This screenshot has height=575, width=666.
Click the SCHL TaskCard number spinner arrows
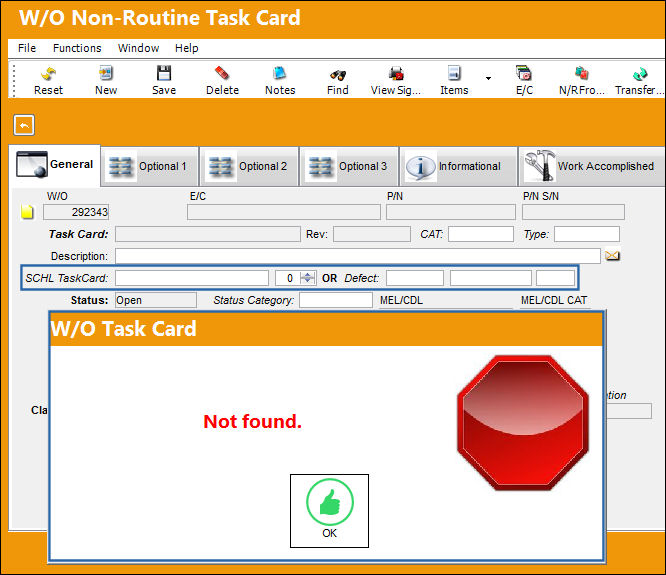pos(308,278)
